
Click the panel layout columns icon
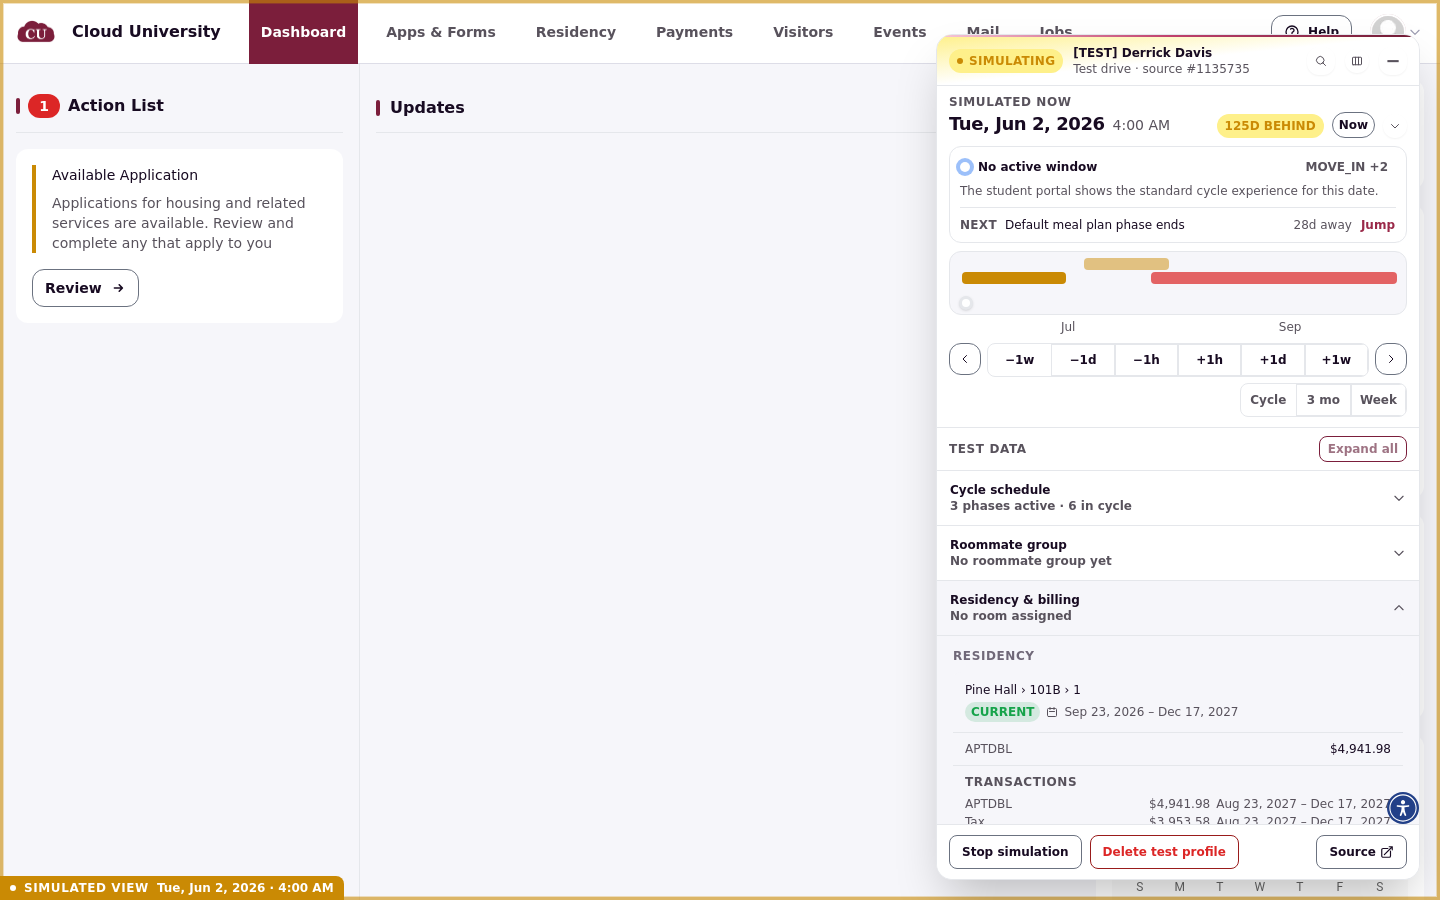pyautogui.click(x=1357, y=61)
